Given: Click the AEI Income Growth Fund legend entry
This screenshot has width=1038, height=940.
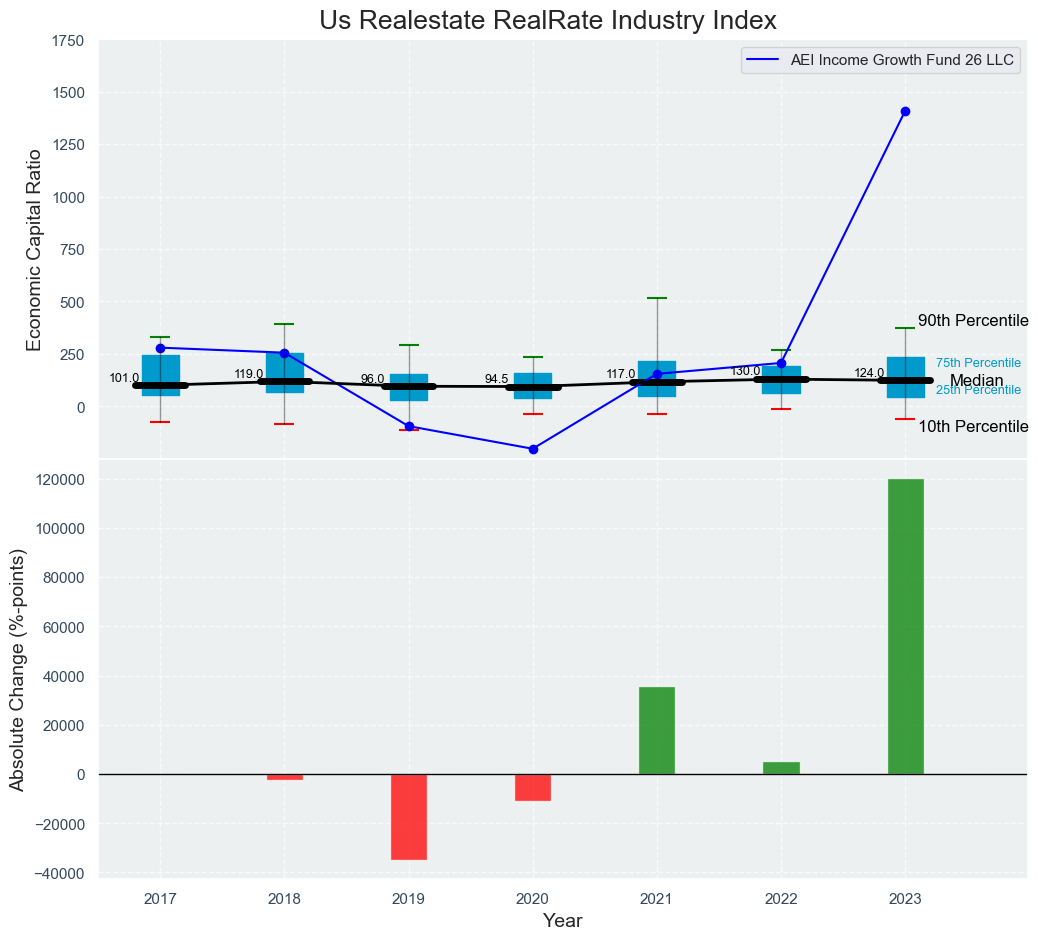Looking at the screenshot, I should pyautogui.click(x=882, y=60).
